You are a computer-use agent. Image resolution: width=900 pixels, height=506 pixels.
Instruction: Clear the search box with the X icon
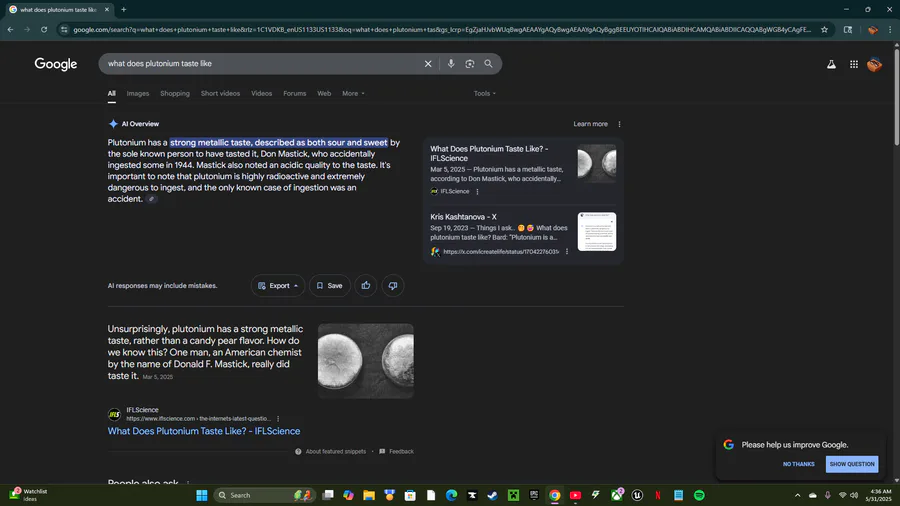(x=428, y=64)
